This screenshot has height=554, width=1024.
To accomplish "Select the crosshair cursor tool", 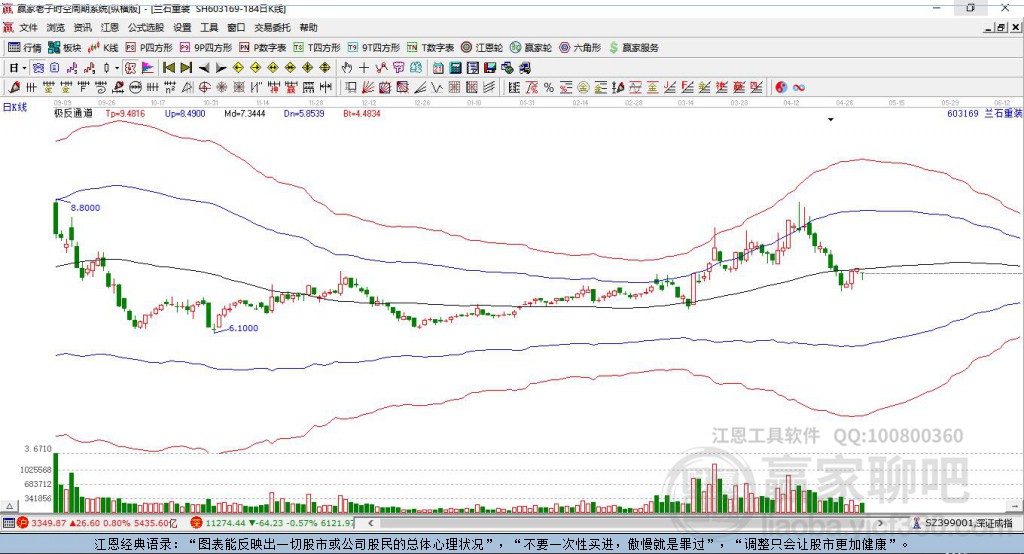I will (x=364, y=68).
